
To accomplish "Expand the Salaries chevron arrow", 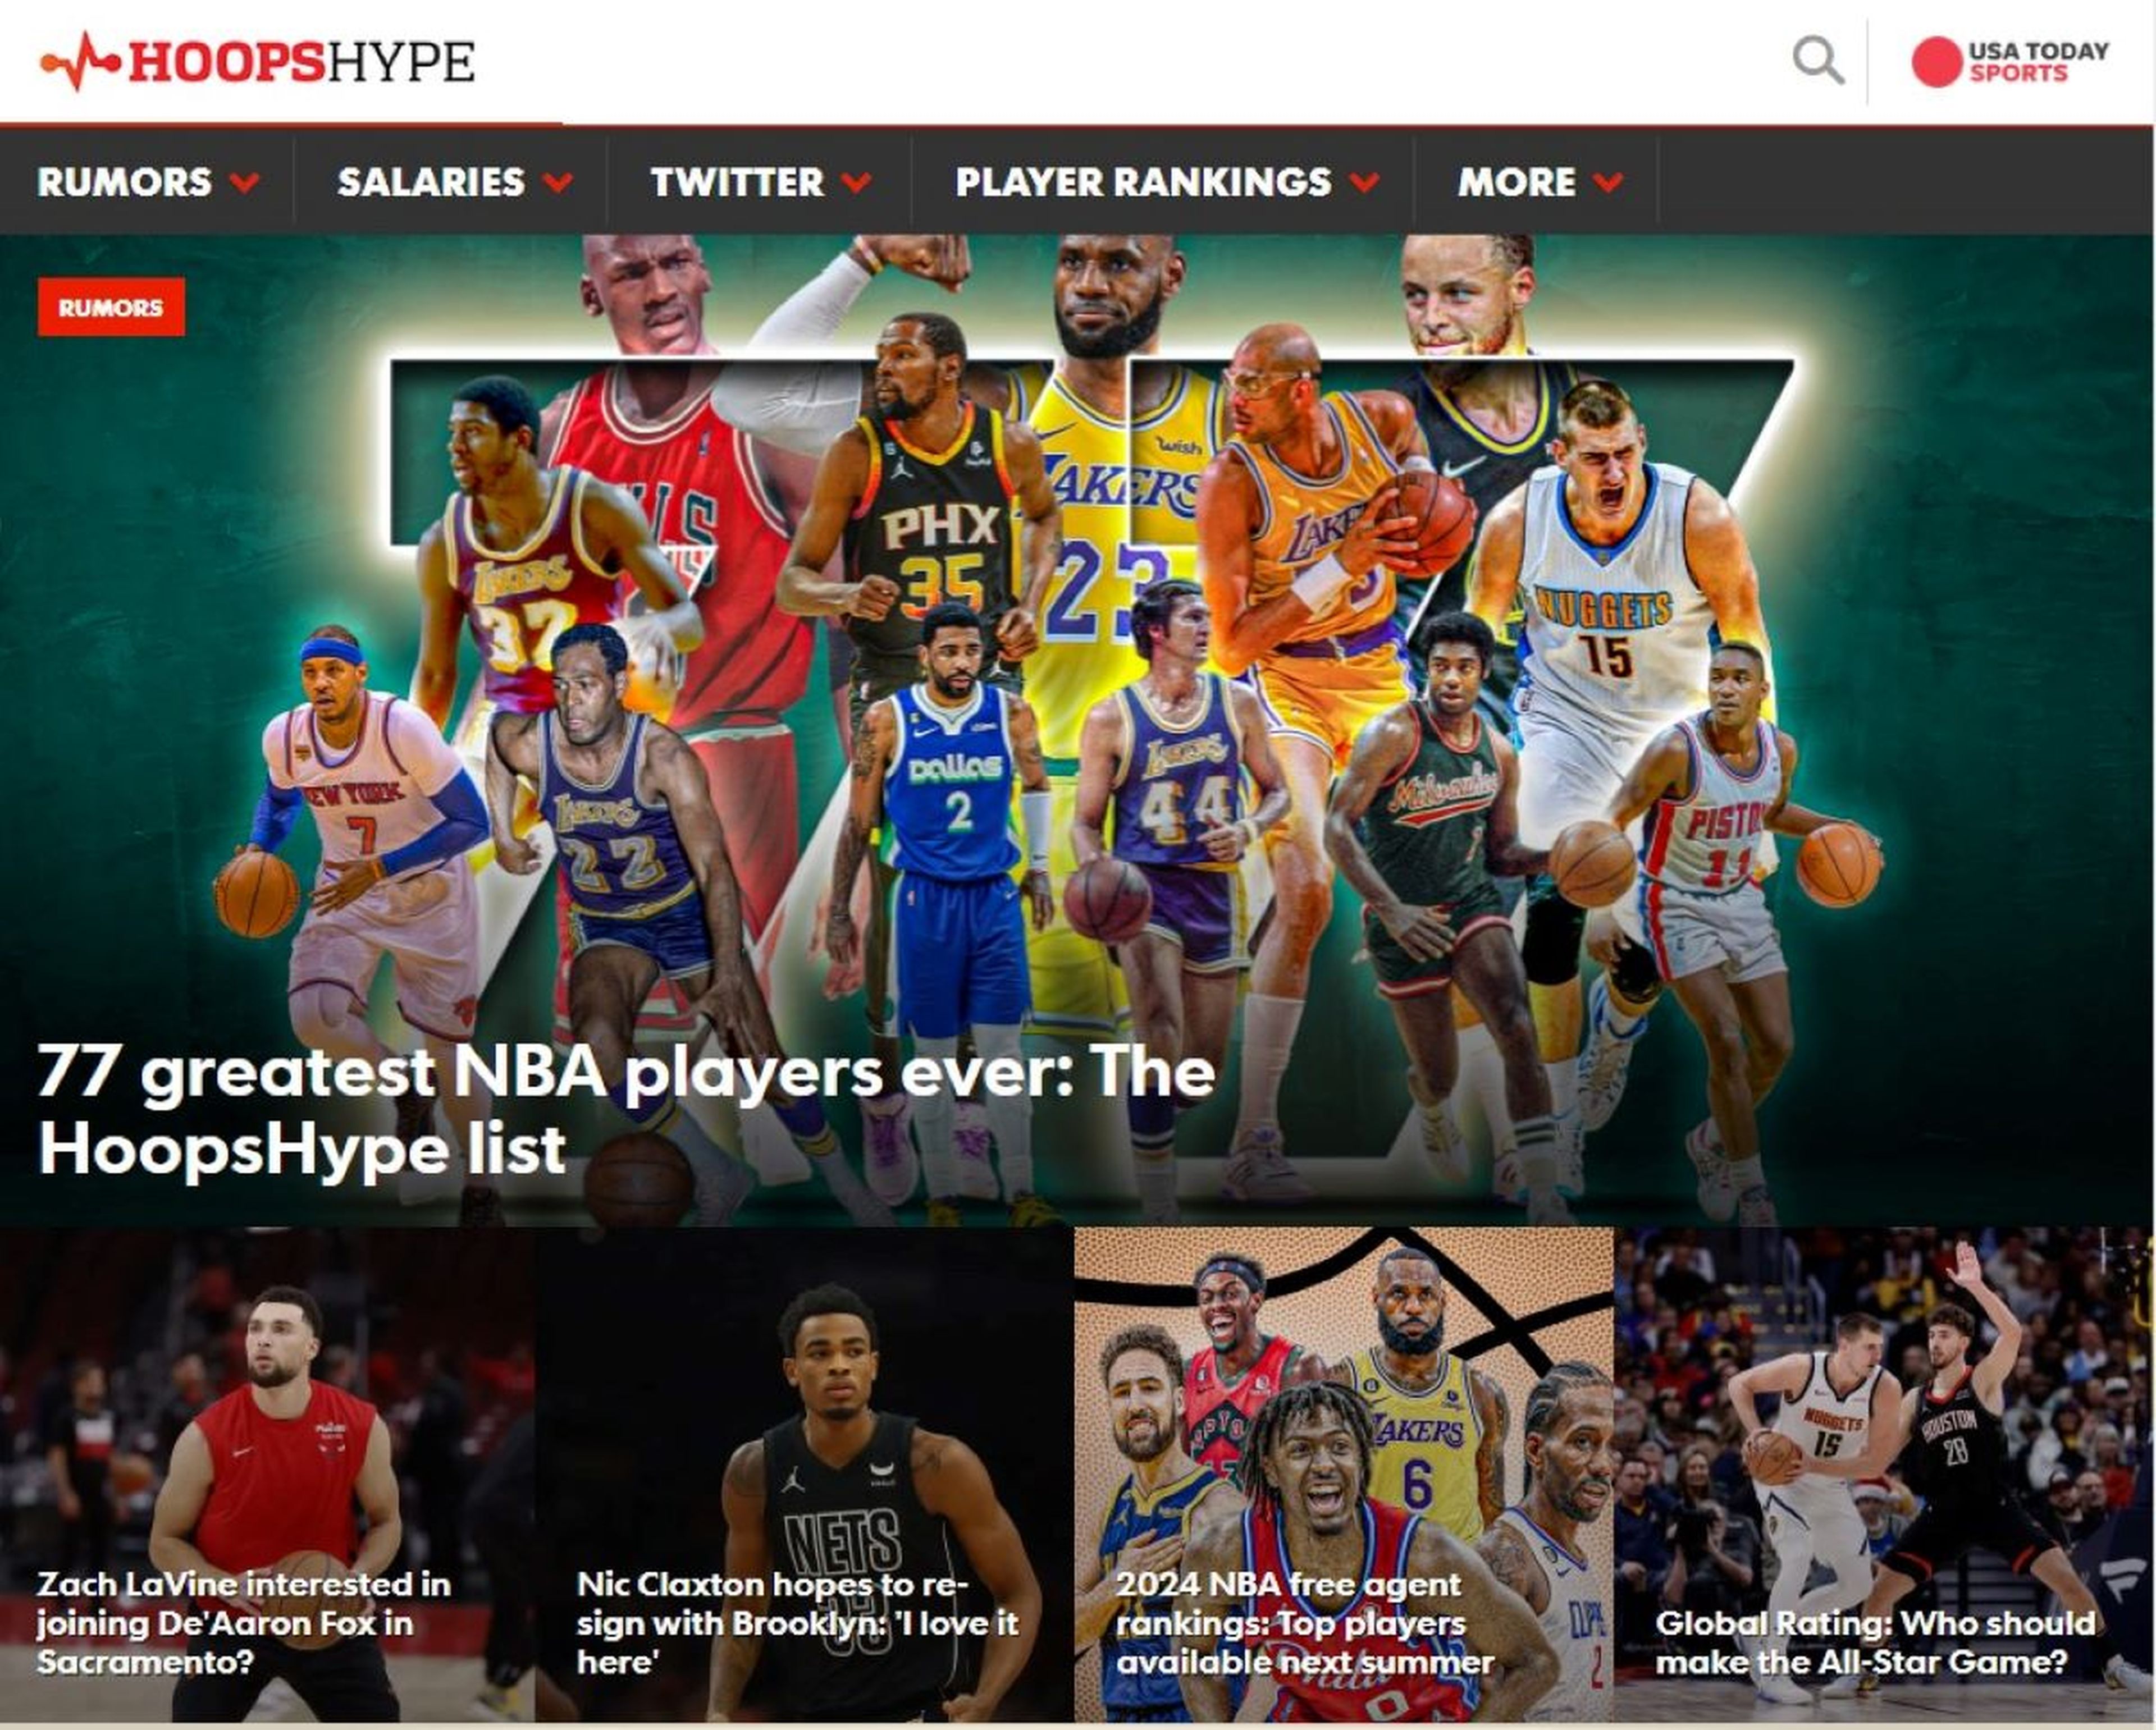I will (558, 182).
